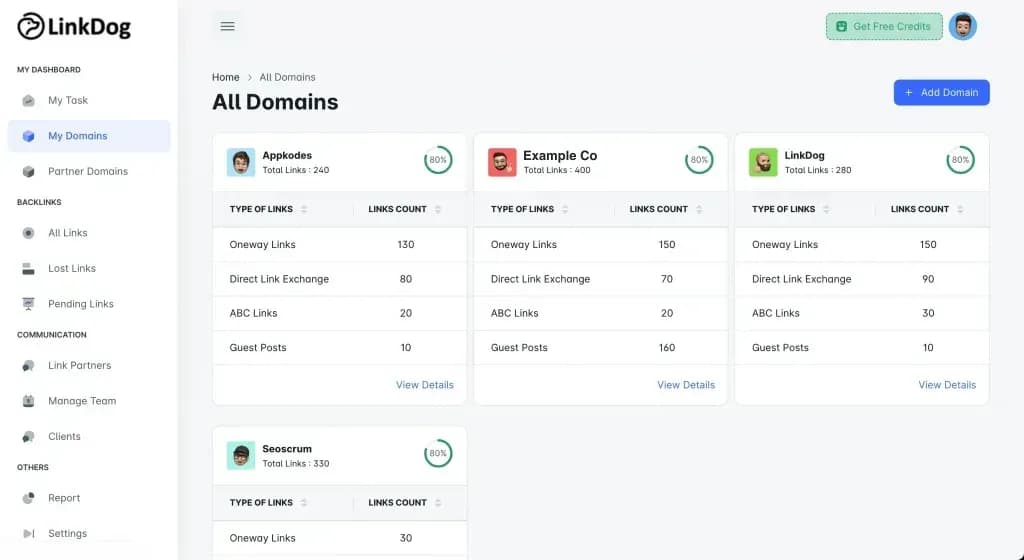
Task: Click Appkodes ABC Links row
Action: point(340,313)
